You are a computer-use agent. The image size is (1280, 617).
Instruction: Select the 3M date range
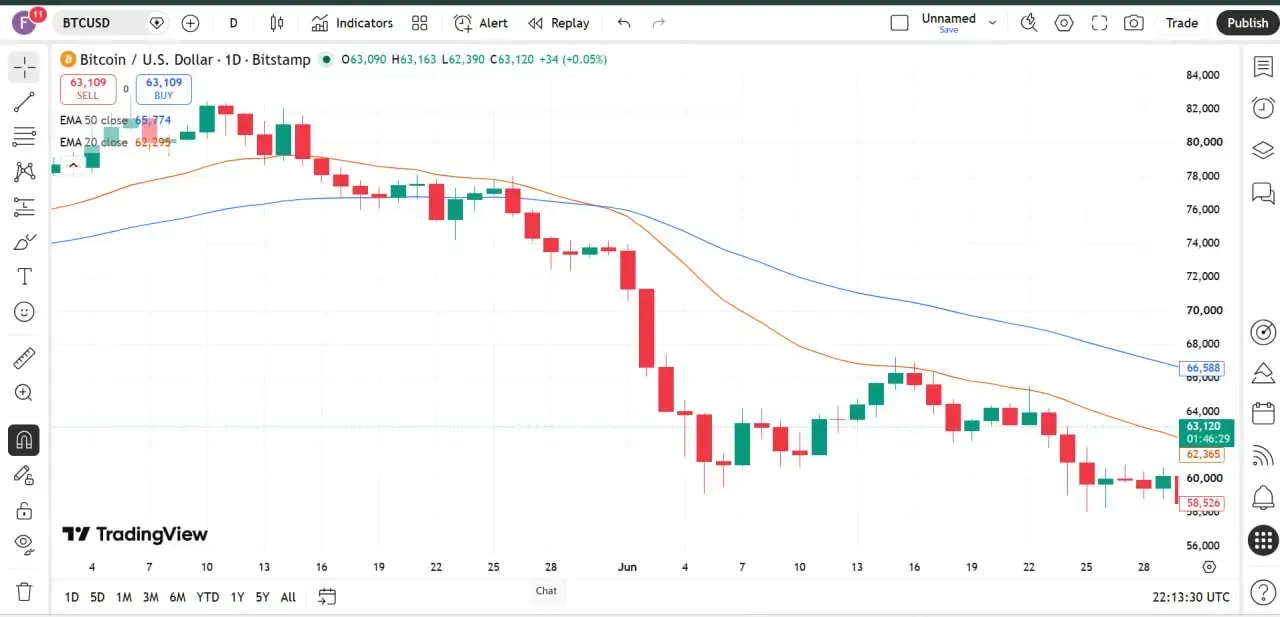point(150,597)
